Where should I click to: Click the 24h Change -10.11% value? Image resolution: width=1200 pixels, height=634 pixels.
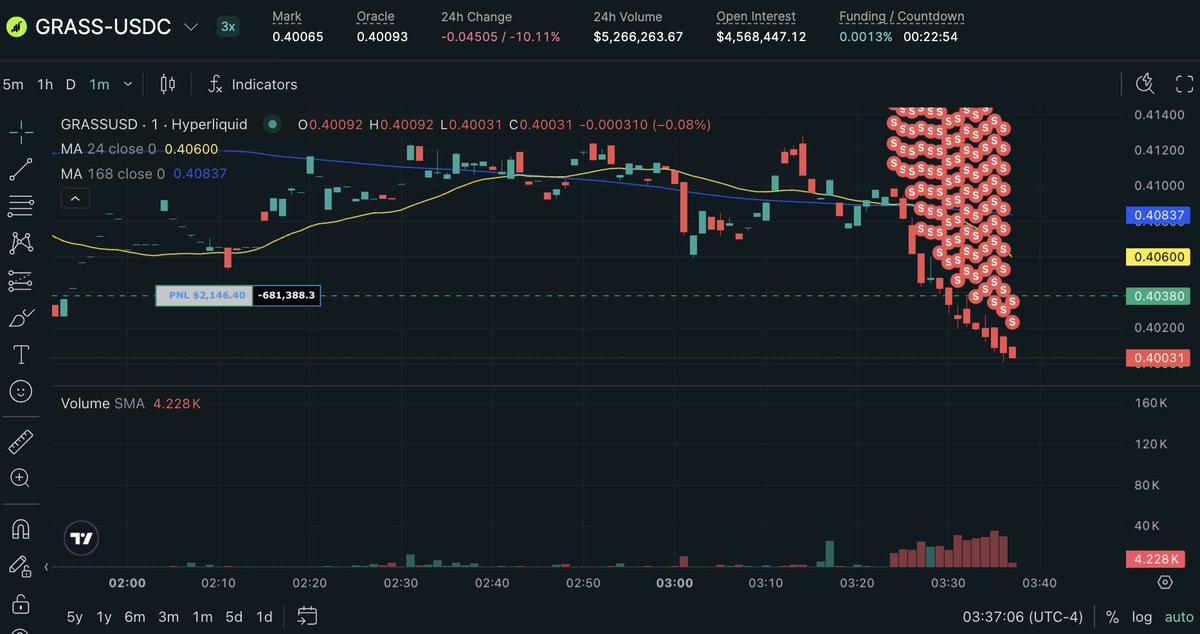pos(500,37)
